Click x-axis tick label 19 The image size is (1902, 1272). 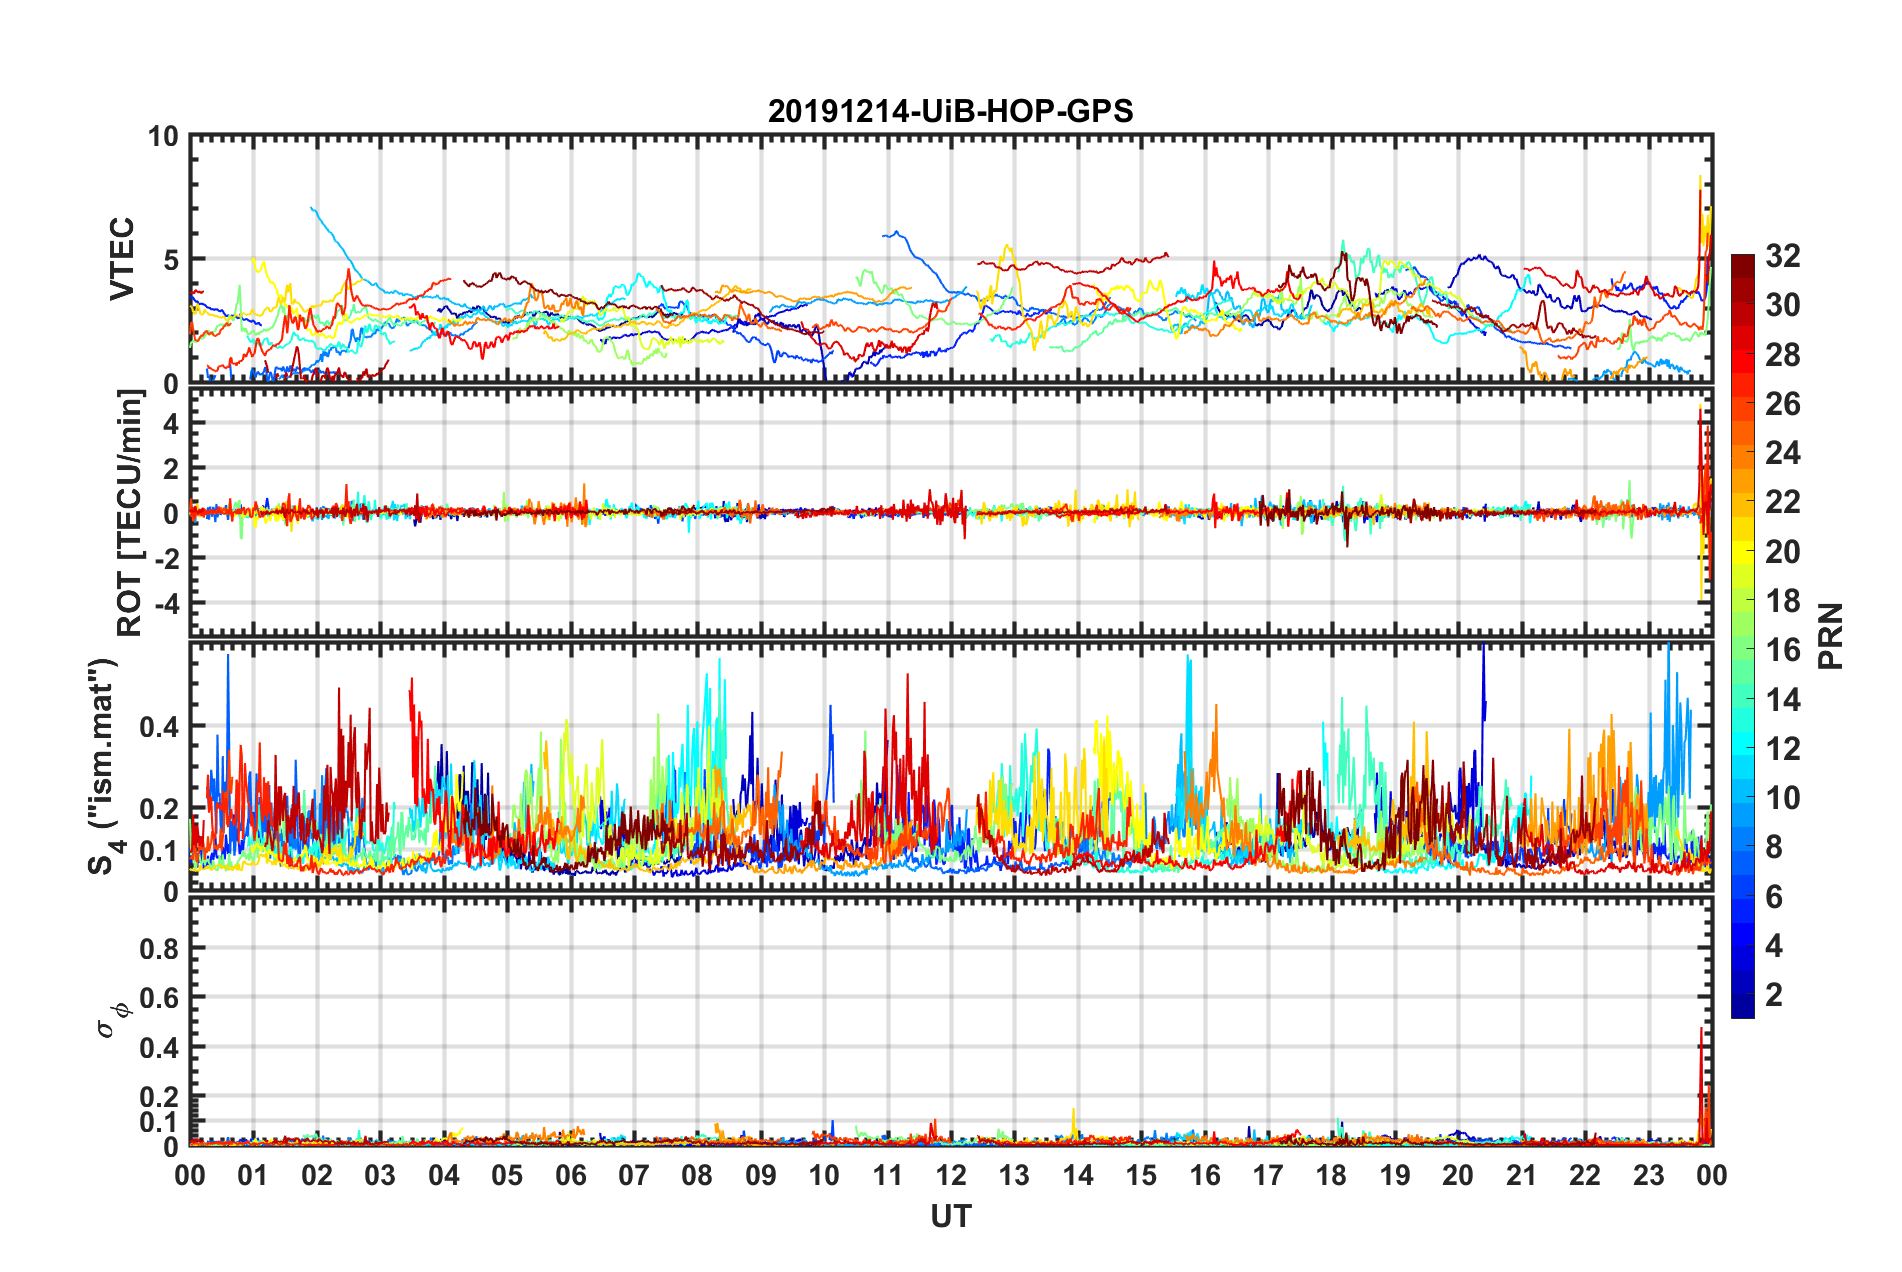[x=1395, y=1176]
